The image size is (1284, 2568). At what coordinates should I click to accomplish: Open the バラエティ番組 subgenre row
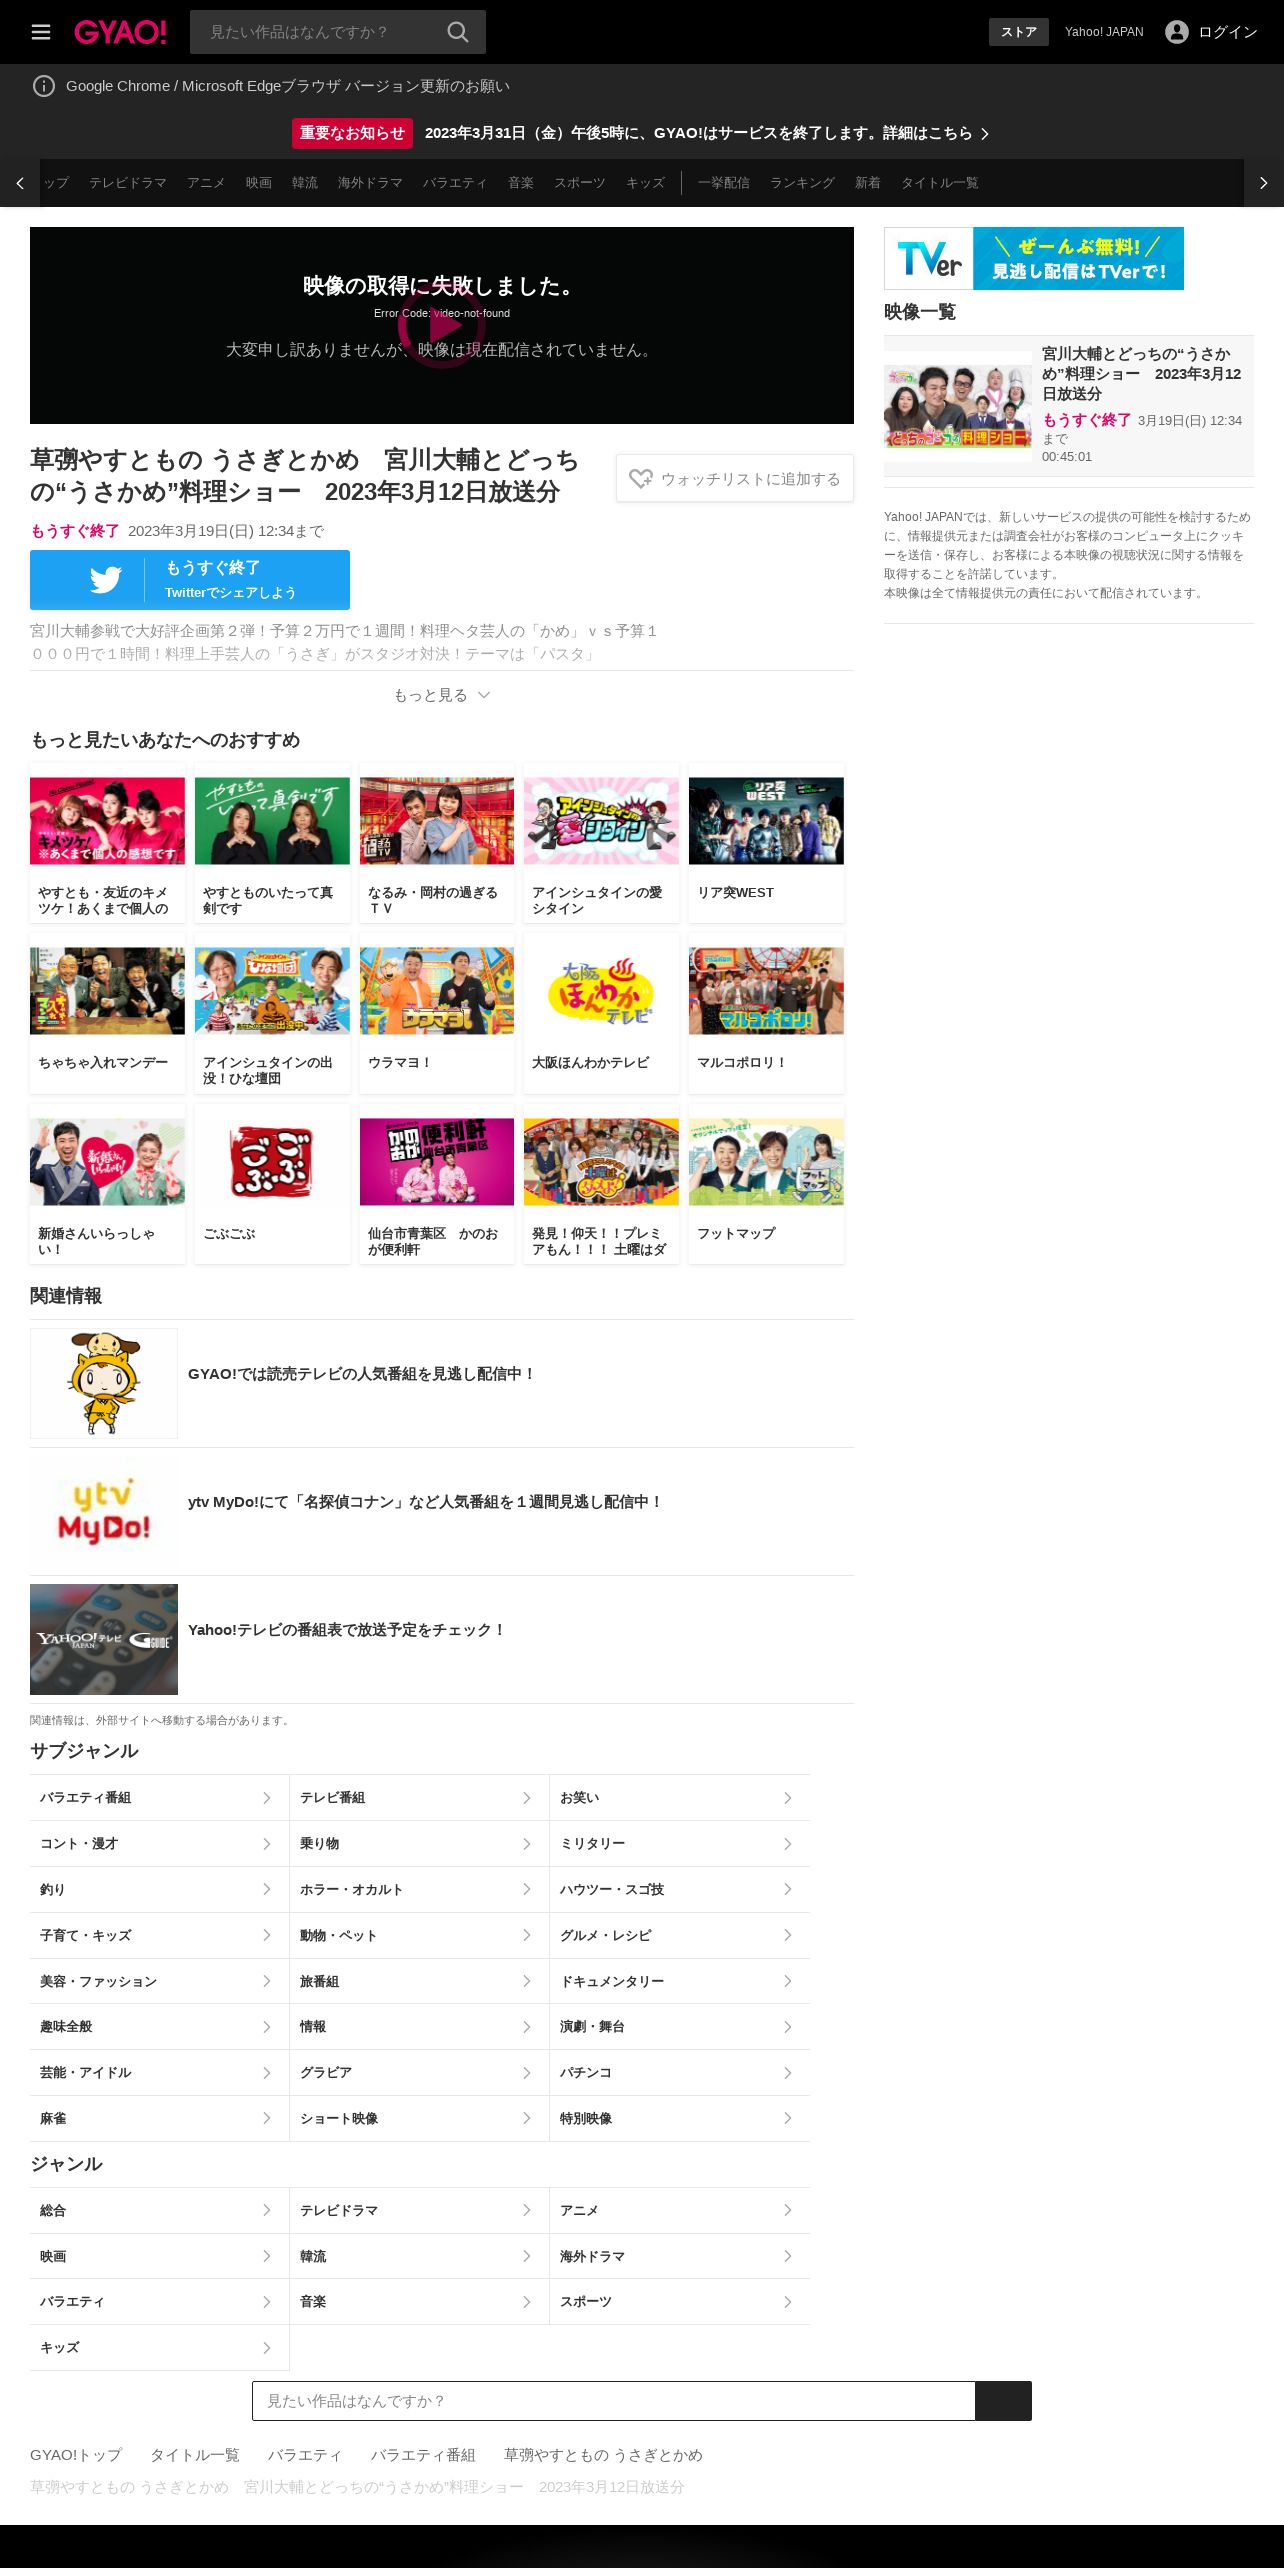point(159,1798)
